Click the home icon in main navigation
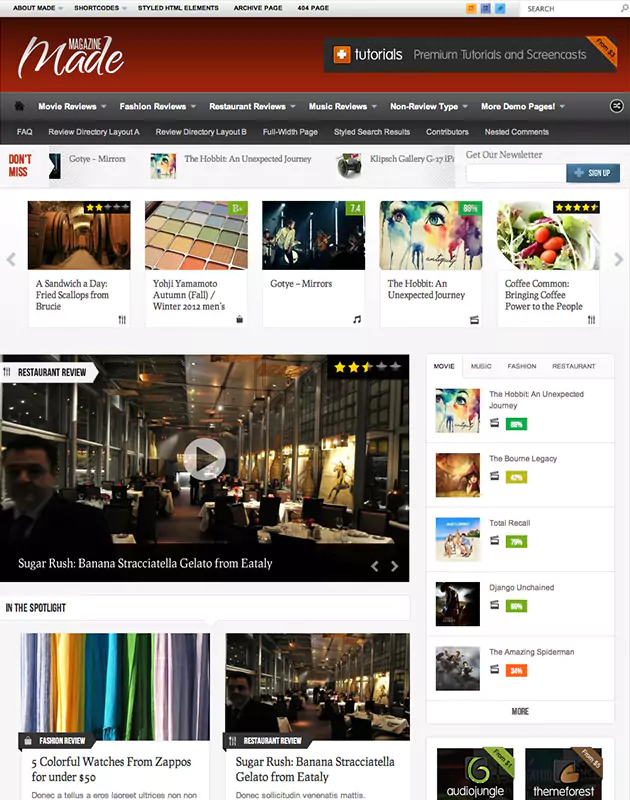 (x=19, y=106)
